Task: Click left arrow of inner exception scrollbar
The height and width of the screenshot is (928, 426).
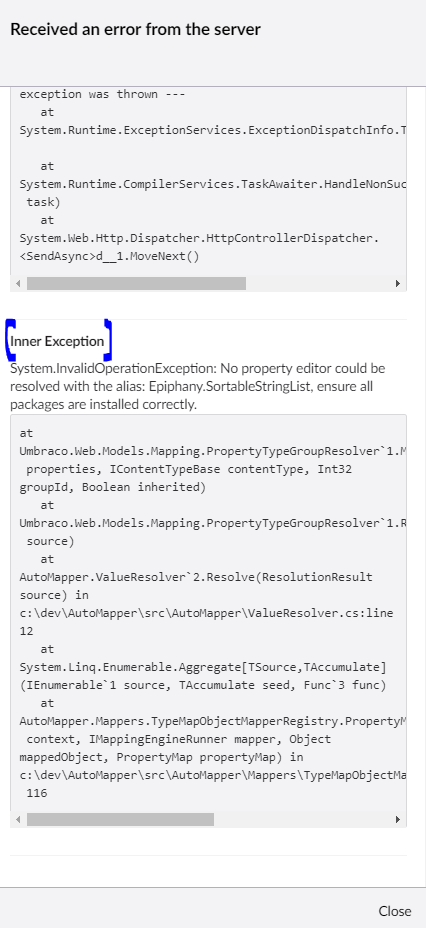Action: tap(18, 820)
